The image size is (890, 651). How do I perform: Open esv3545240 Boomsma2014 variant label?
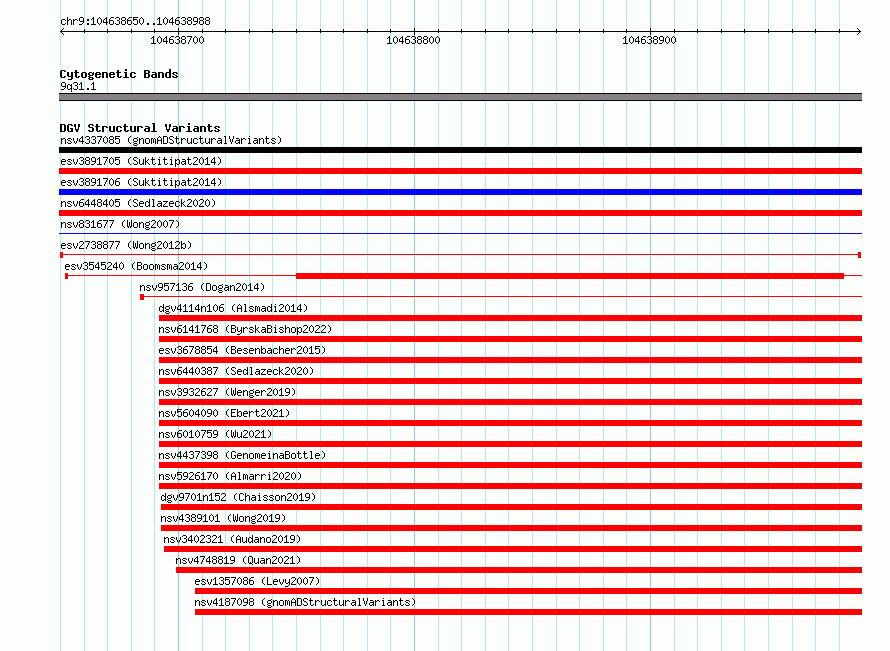(136, 266)
